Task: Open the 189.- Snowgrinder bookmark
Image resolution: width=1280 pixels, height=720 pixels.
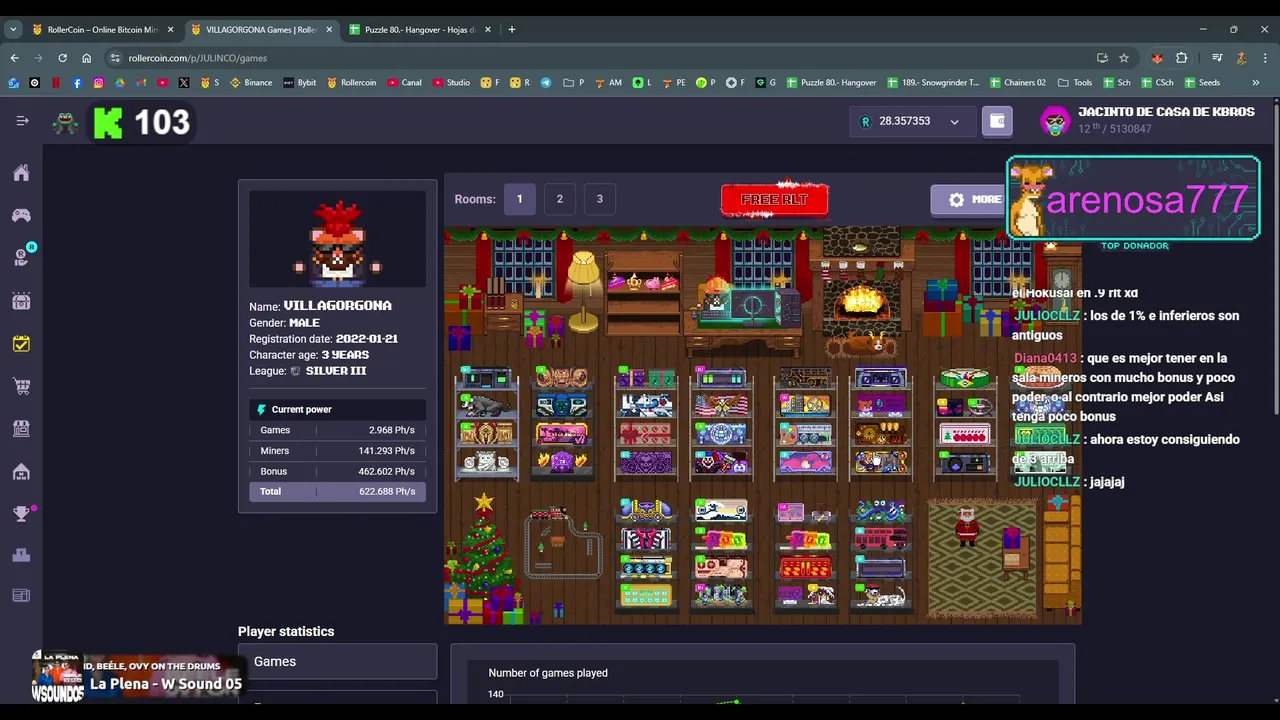Action: [x=935, y=83]
